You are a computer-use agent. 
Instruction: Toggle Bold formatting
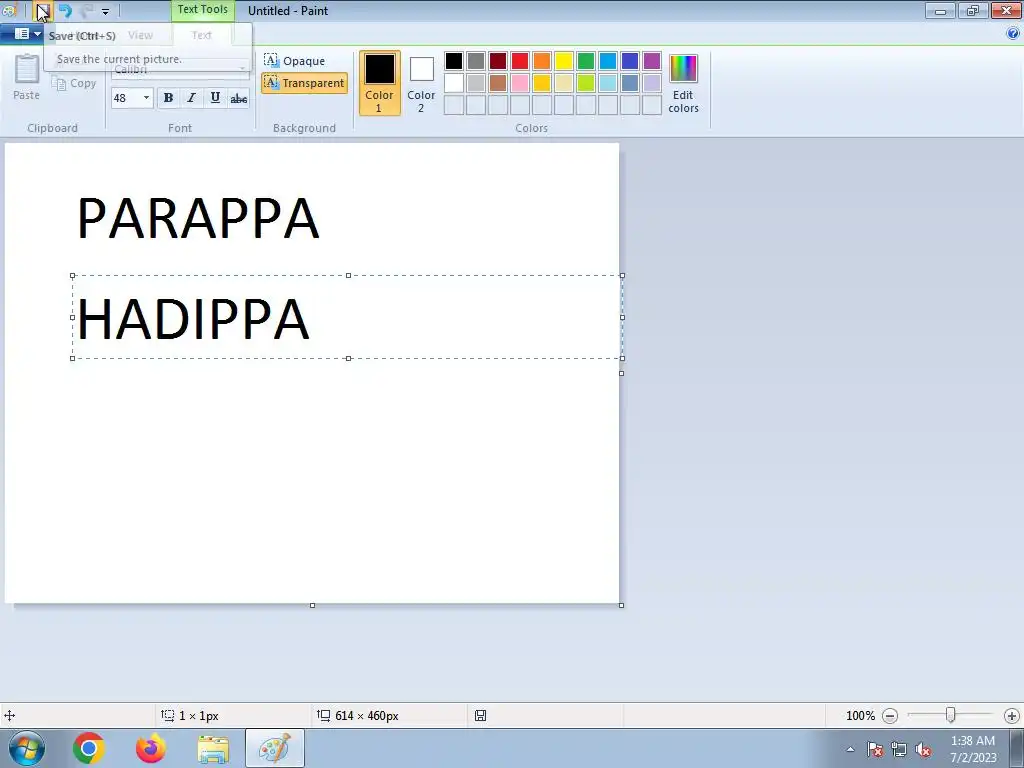(x=168, y=98)
